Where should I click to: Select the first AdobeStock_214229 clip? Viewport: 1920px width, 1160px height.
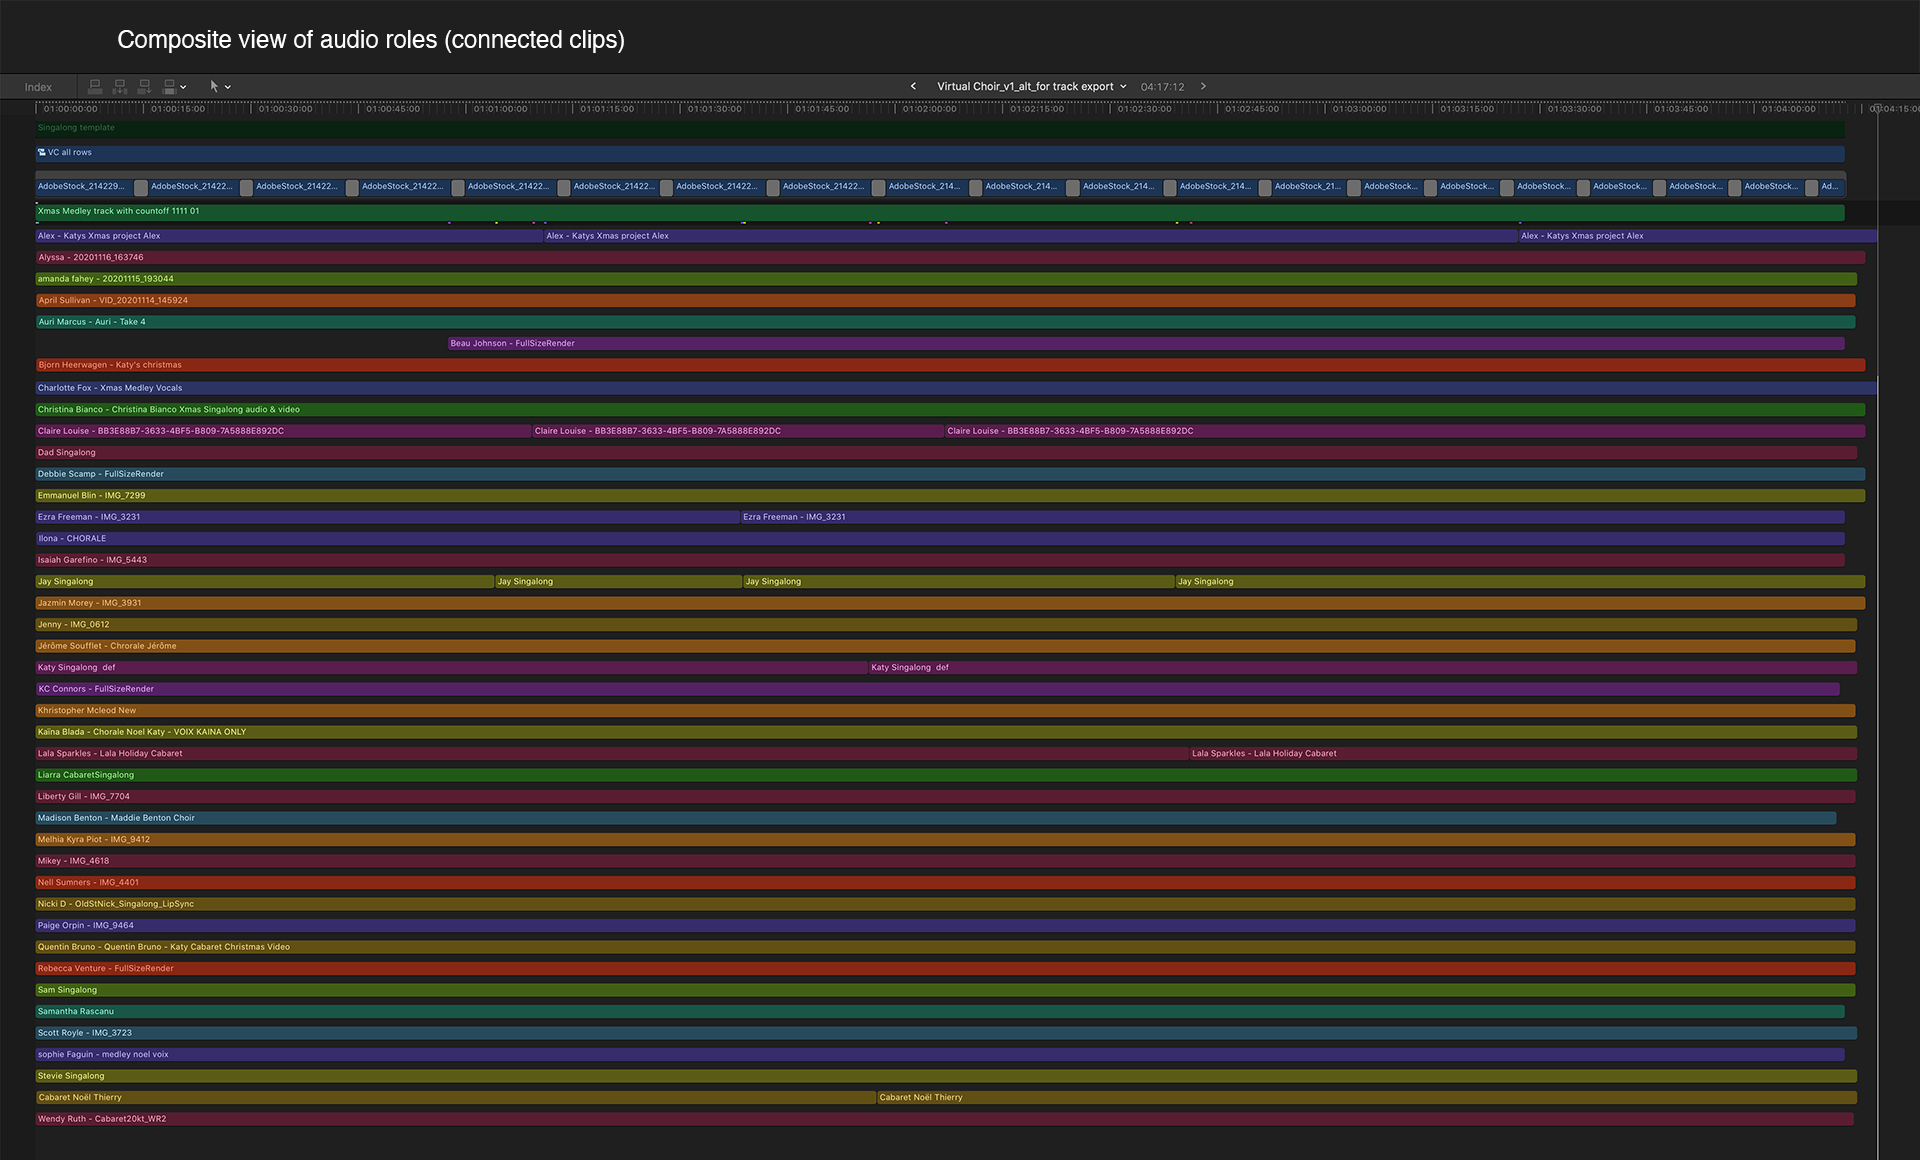[83, 186]
